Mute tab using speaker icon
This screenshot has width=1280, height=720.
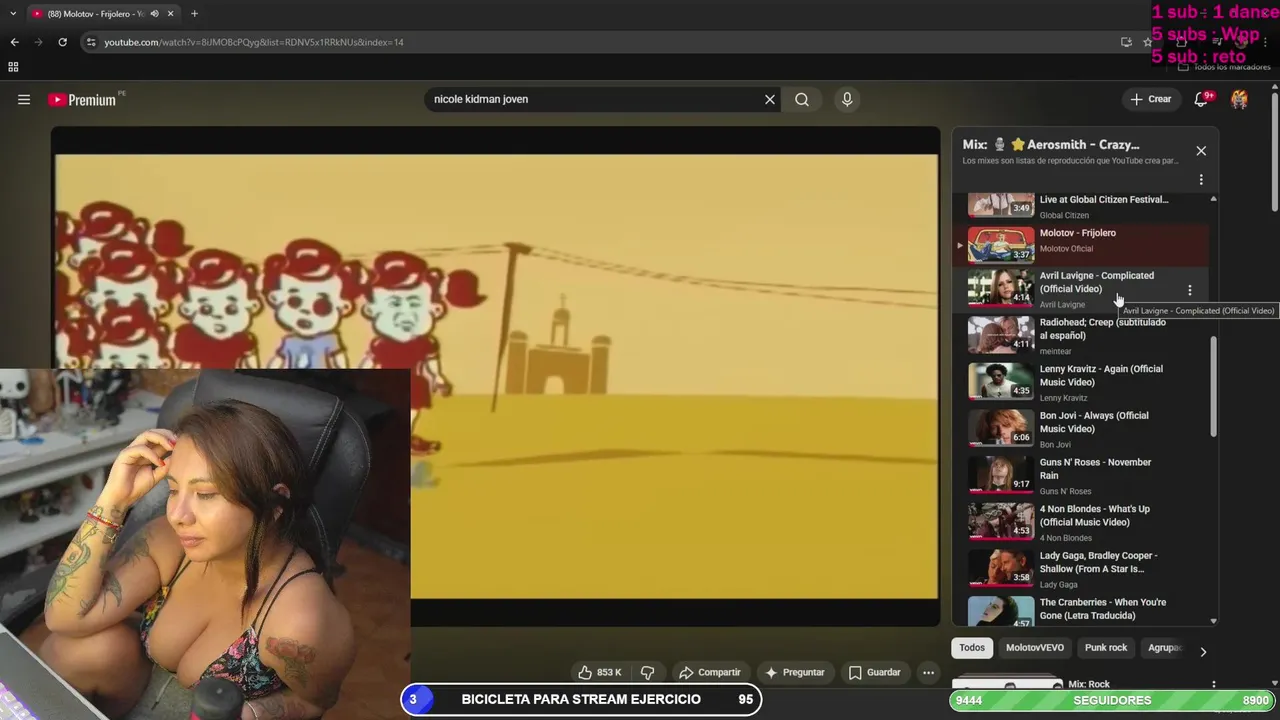tap(154, 14)
